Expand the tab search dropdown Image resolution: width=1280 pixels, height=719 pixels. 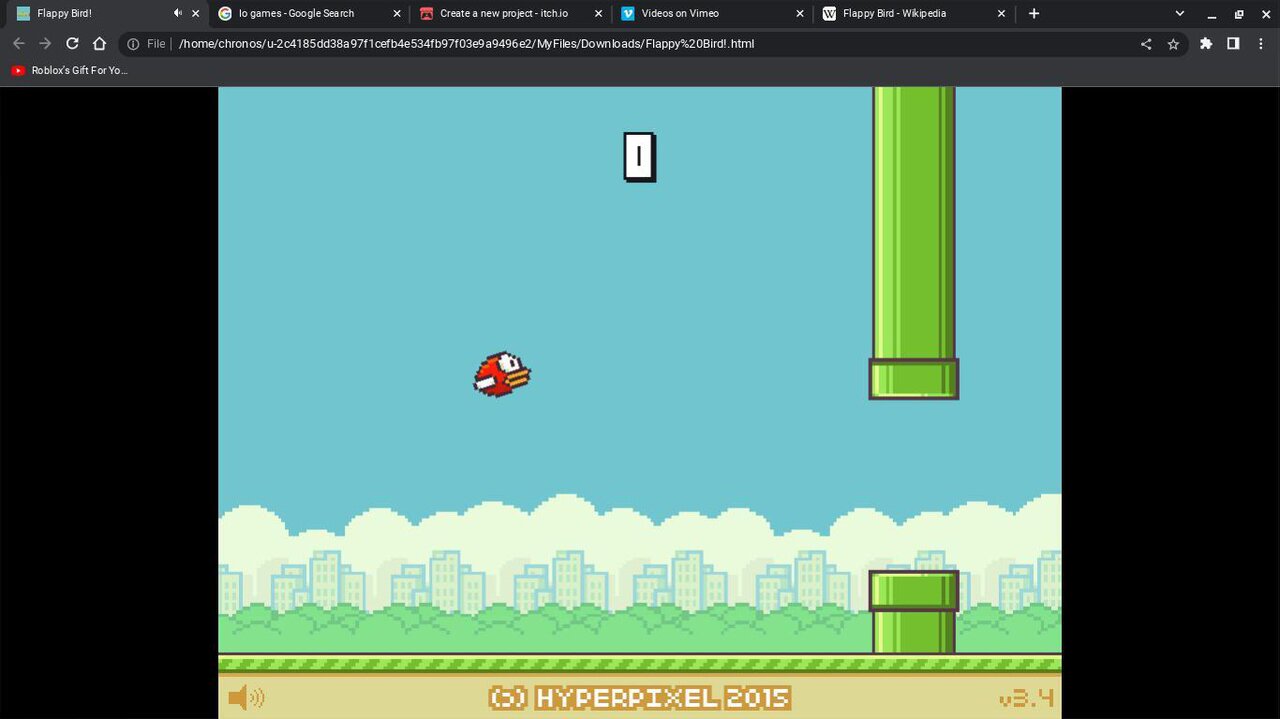[1180, 14]
